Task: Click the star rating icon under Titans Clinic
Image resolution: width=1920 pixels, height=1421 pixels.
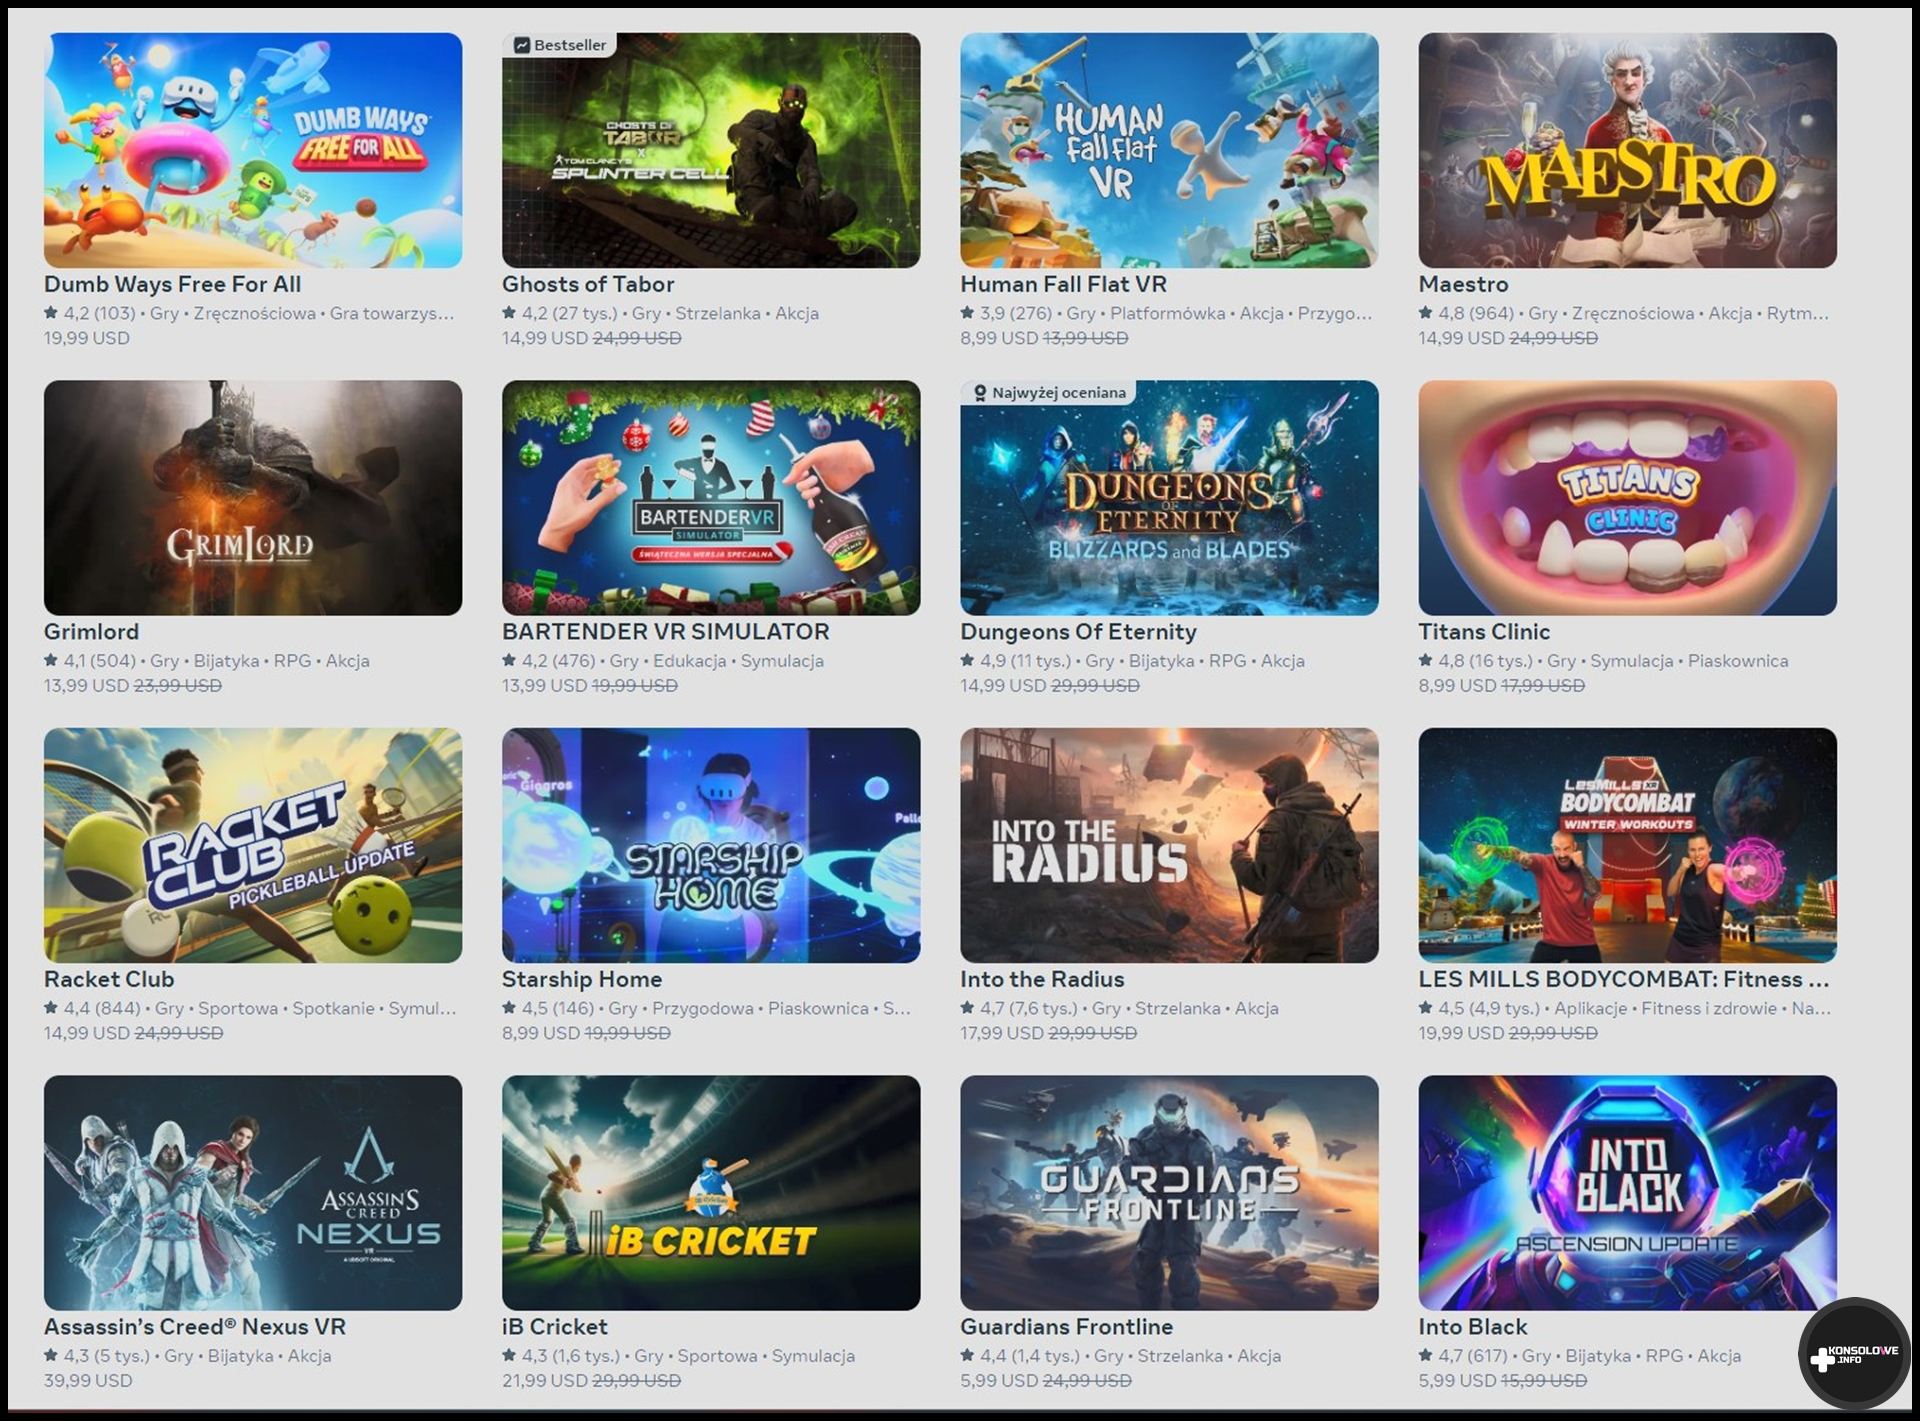Action: tap(1425, 660)
